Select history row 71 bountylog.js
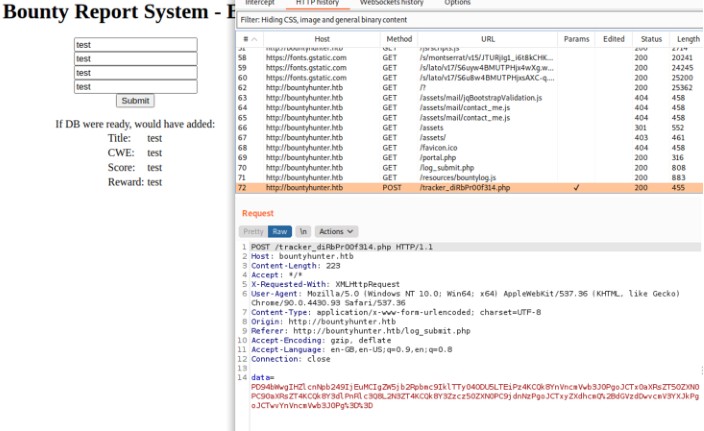This screenshot has height=431, width=704. (469, 178)
